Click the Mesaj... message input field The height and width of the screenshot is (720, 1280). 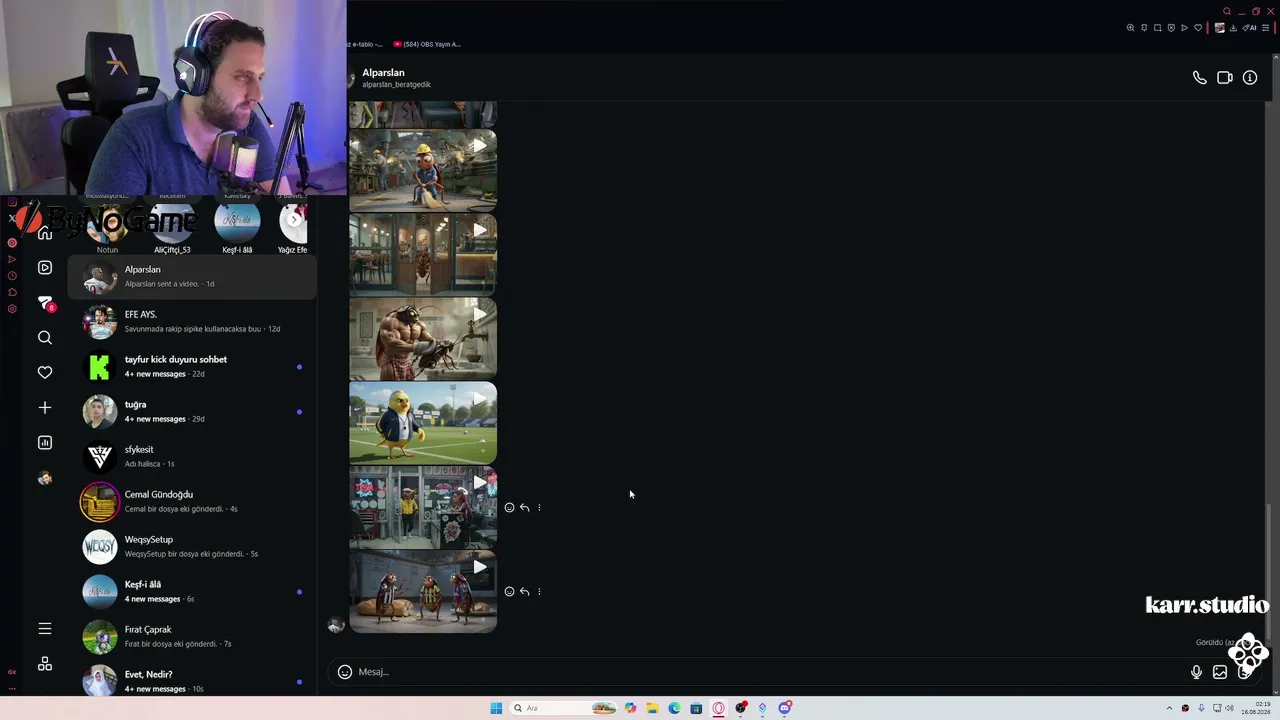pos(770,672)
